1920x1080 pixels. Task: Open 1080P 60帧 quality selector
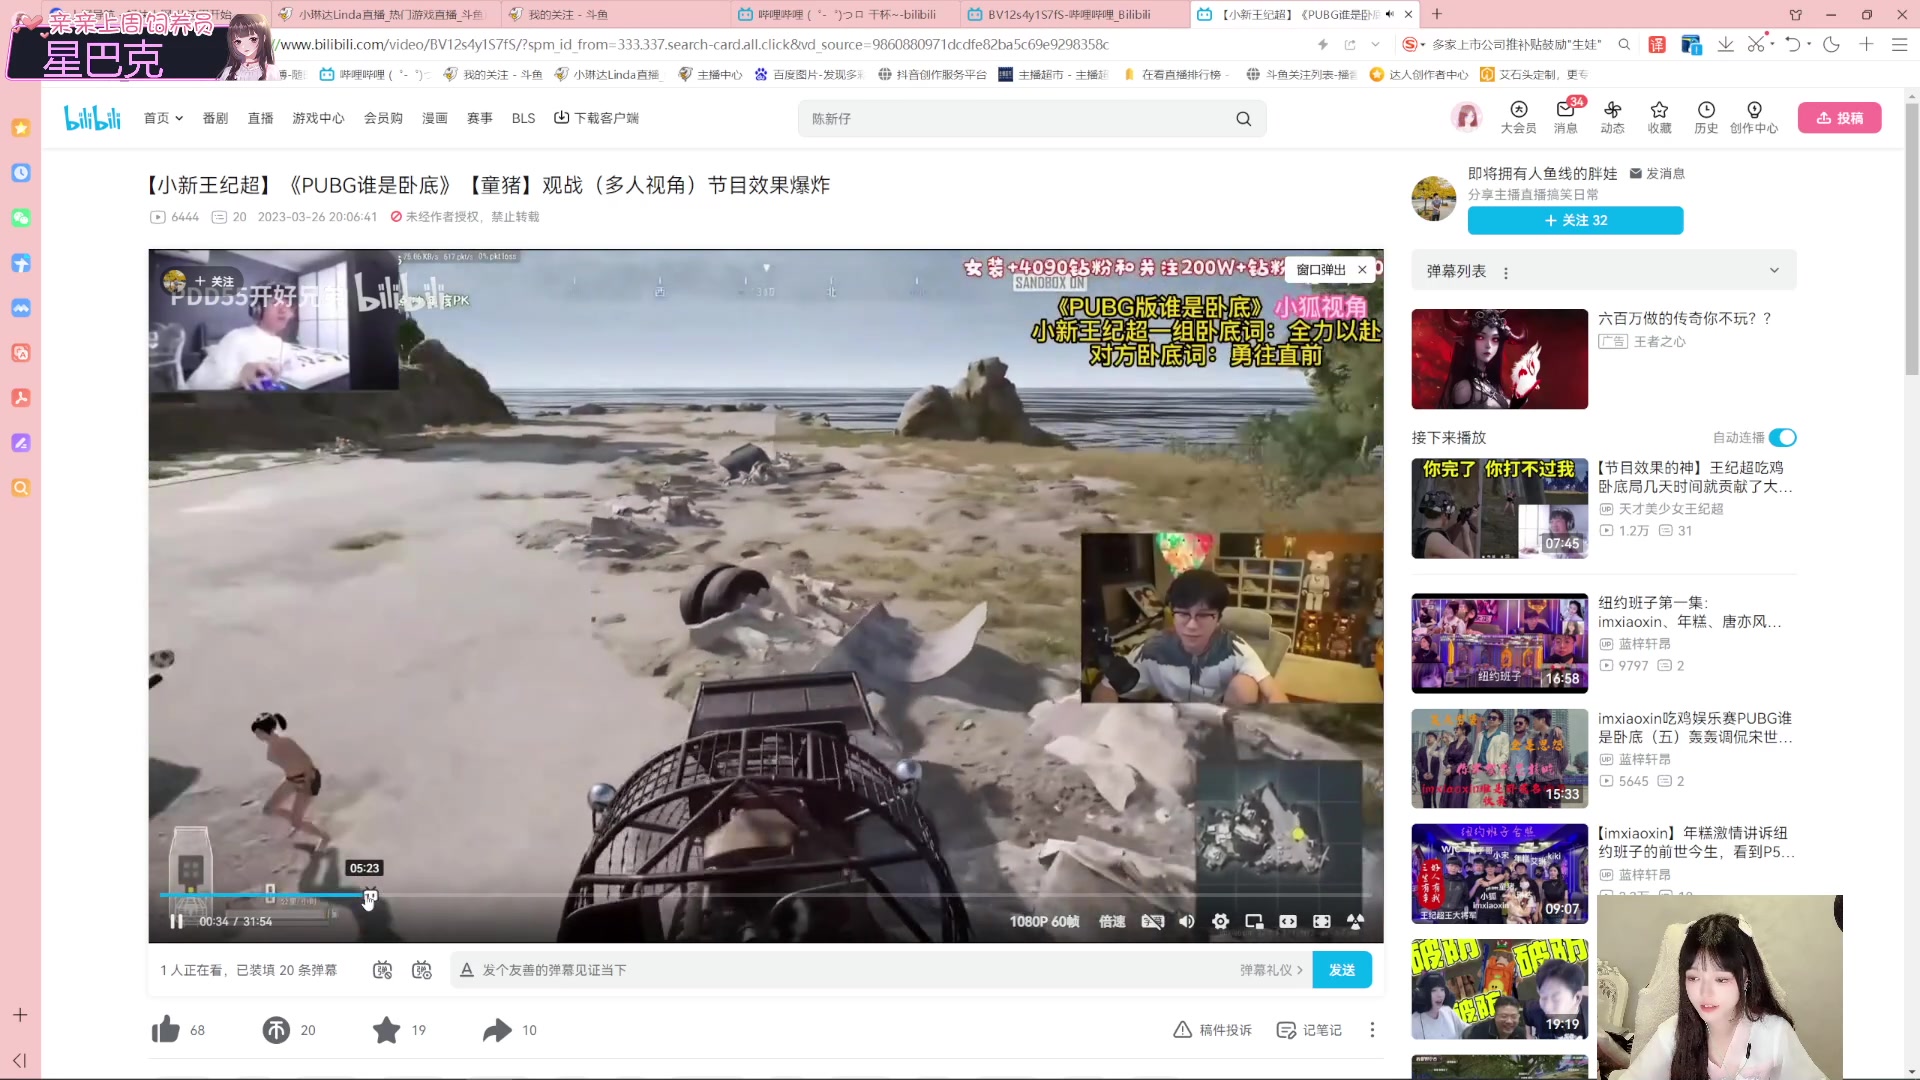1044,921
